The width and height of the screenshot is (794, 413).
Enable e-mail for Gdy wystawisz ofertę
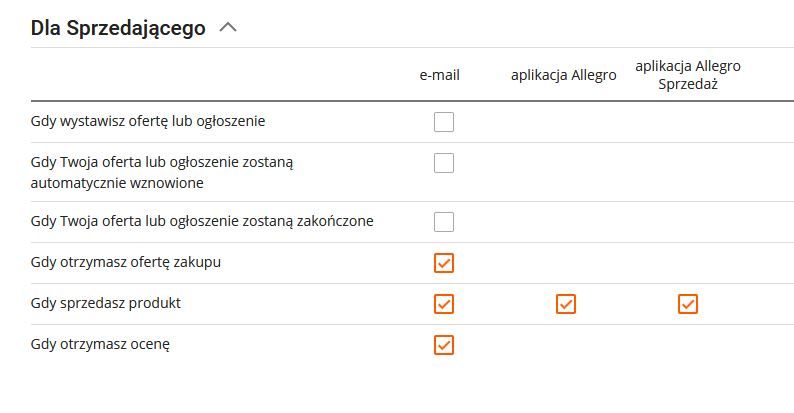point(444,122)
